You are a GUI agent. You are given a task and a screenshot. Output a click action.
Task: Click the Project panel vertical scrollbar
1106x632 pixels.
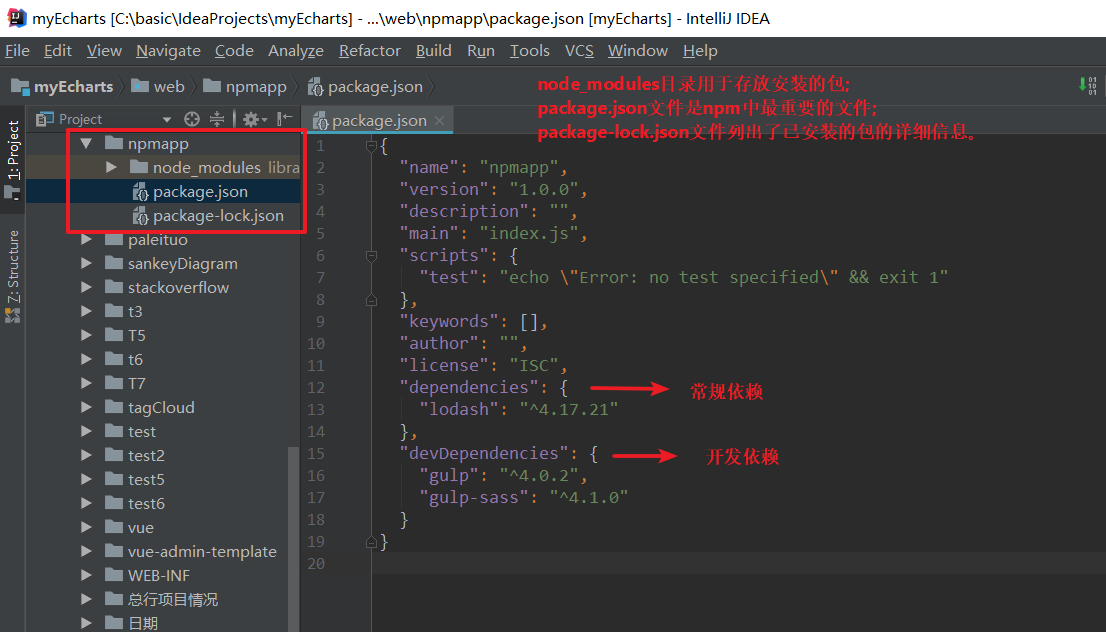293,539
